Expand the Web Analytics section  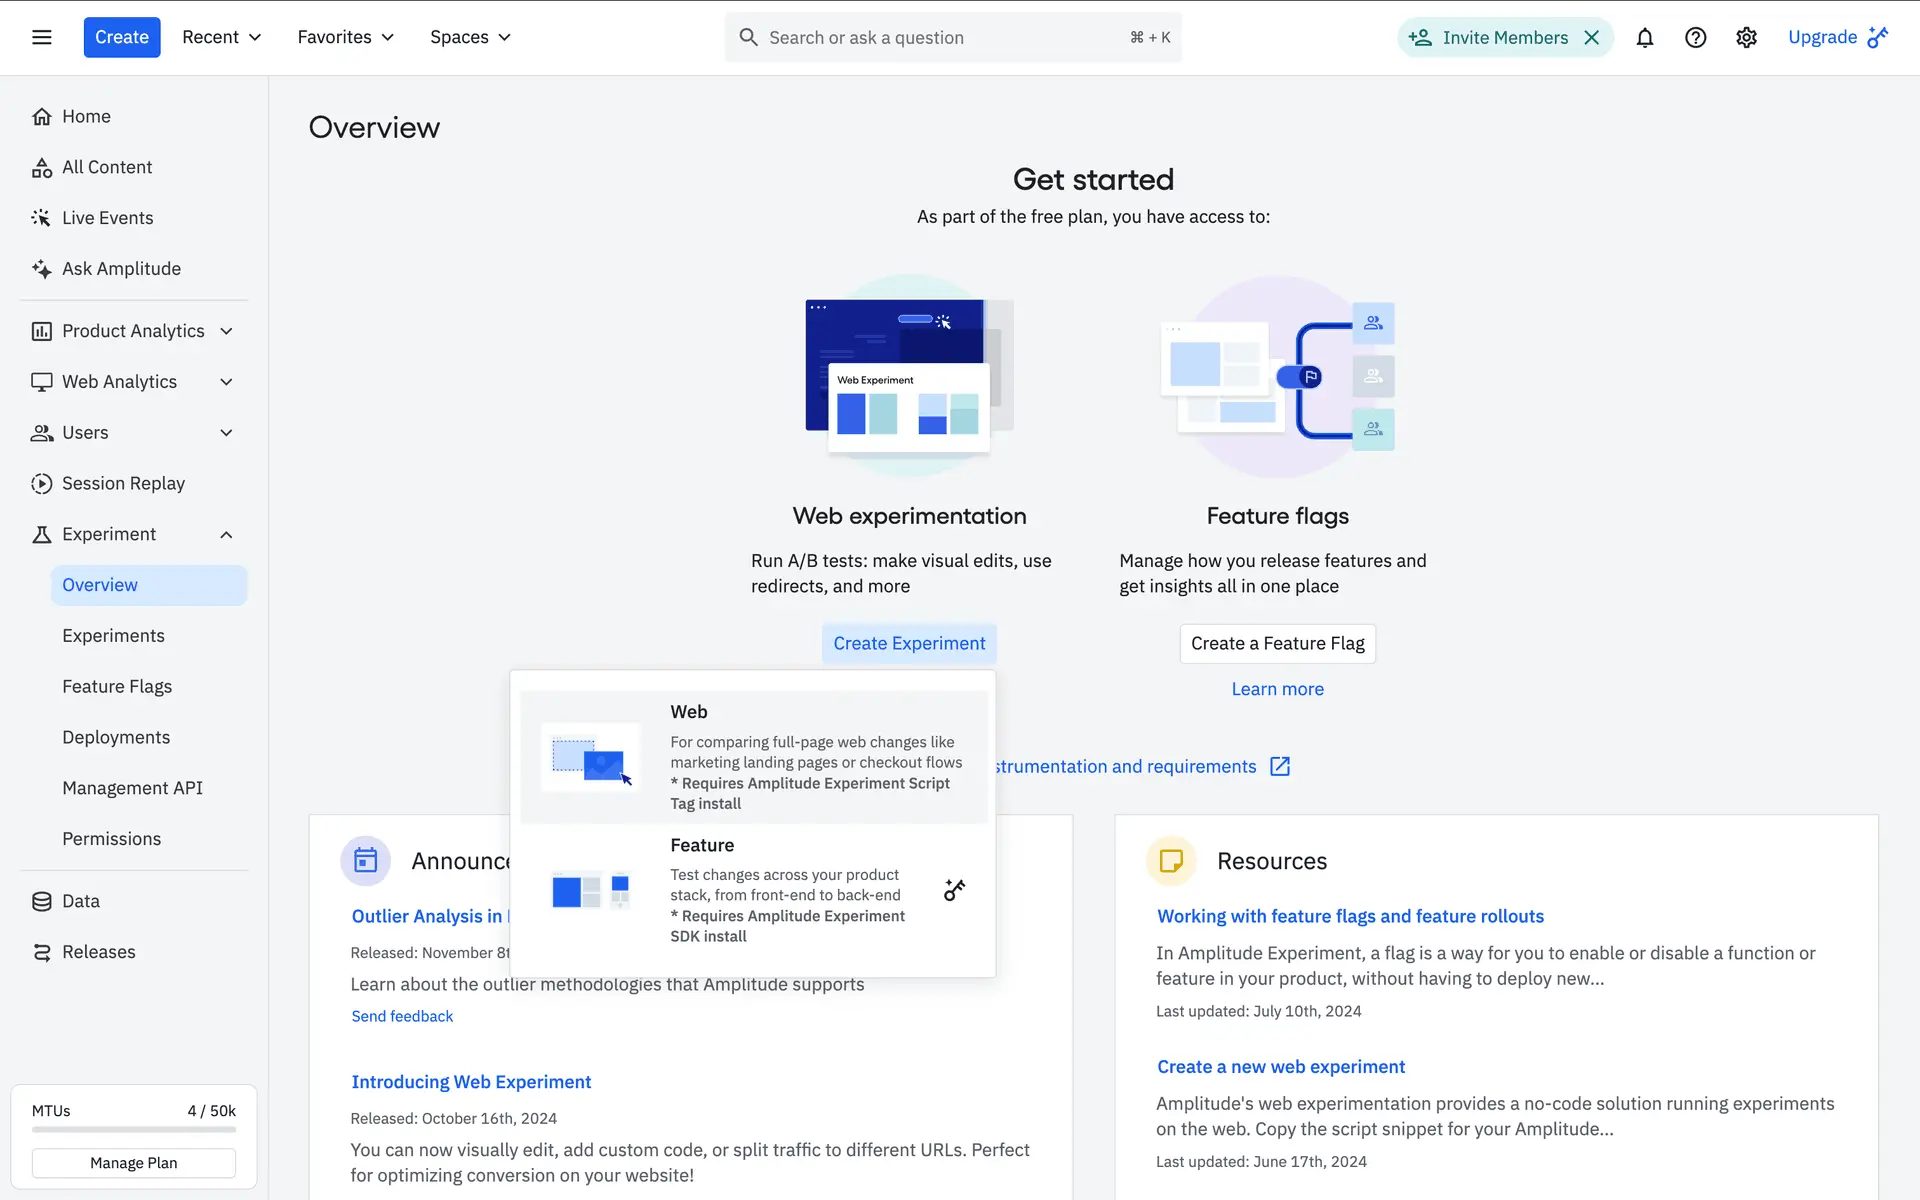226,382
